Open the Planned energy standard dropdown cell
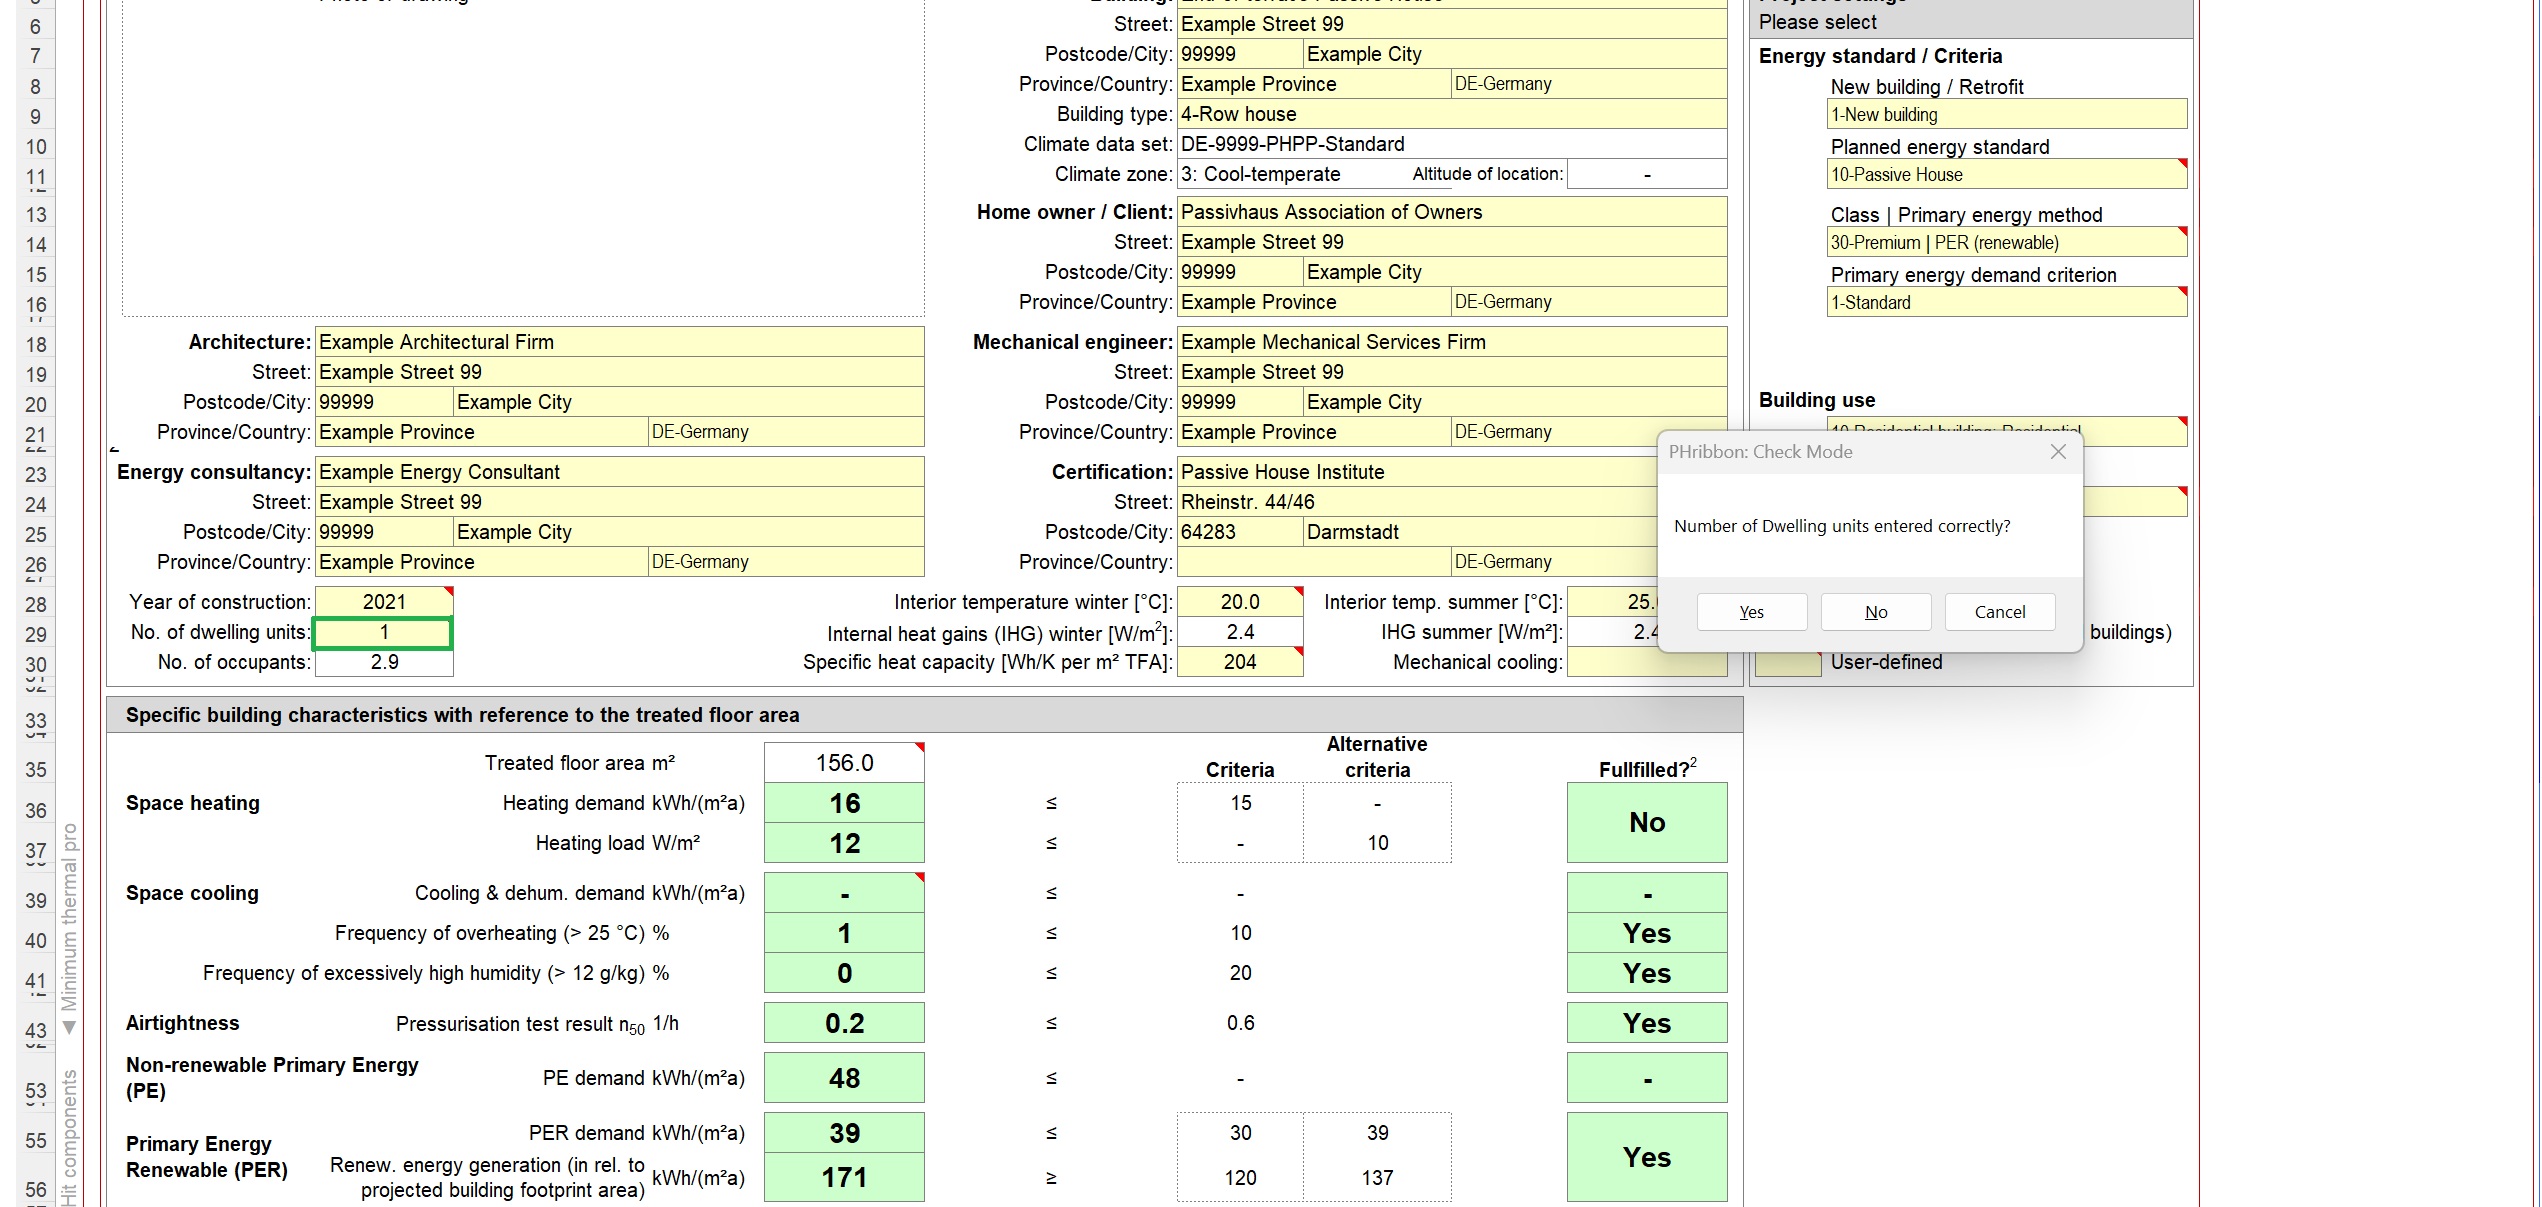Viewport: 2542px width, 1207px height. (2005, 175)
